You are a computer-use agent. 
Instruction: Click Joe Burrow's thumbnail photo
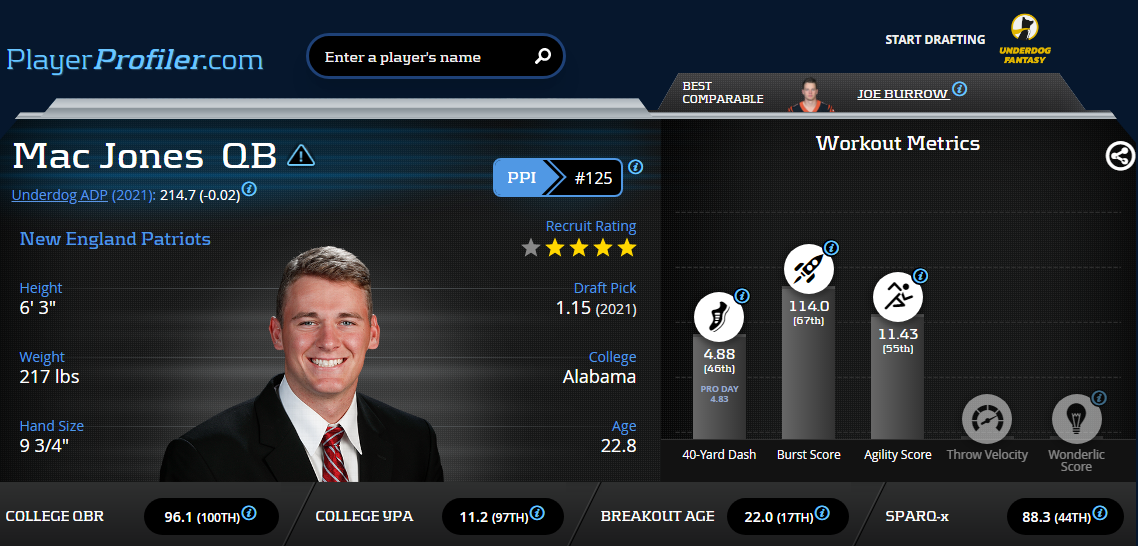(811, 94)
